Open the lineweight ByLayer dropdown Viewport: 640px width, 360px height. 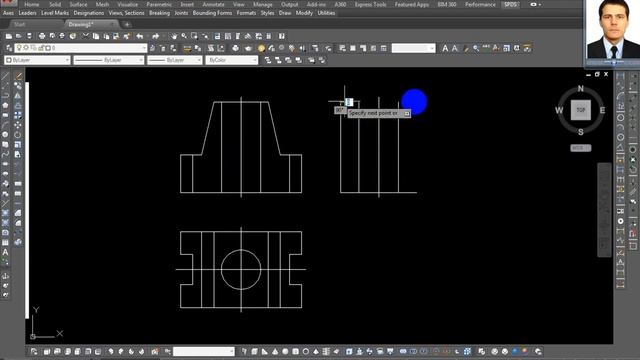point(199,60)
